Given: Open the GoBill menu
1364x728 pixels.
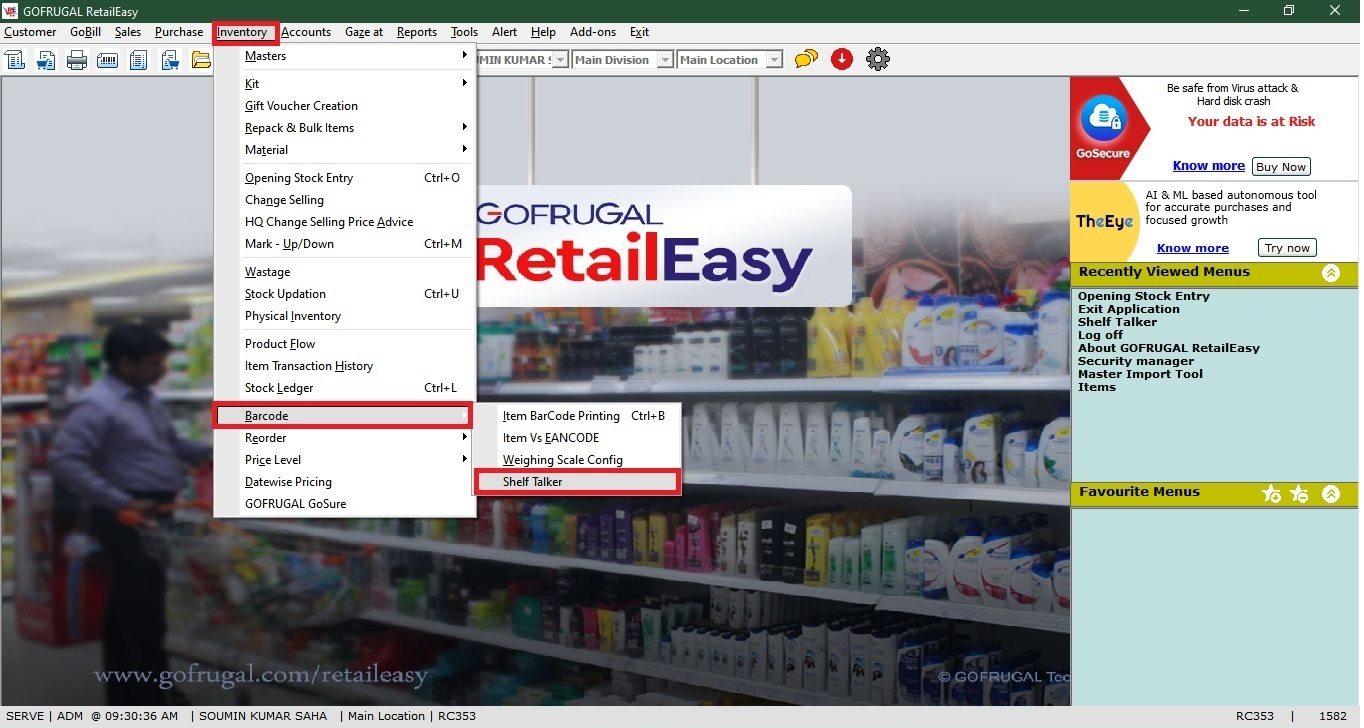Looking at the screenshot, I should click(86, 32).
